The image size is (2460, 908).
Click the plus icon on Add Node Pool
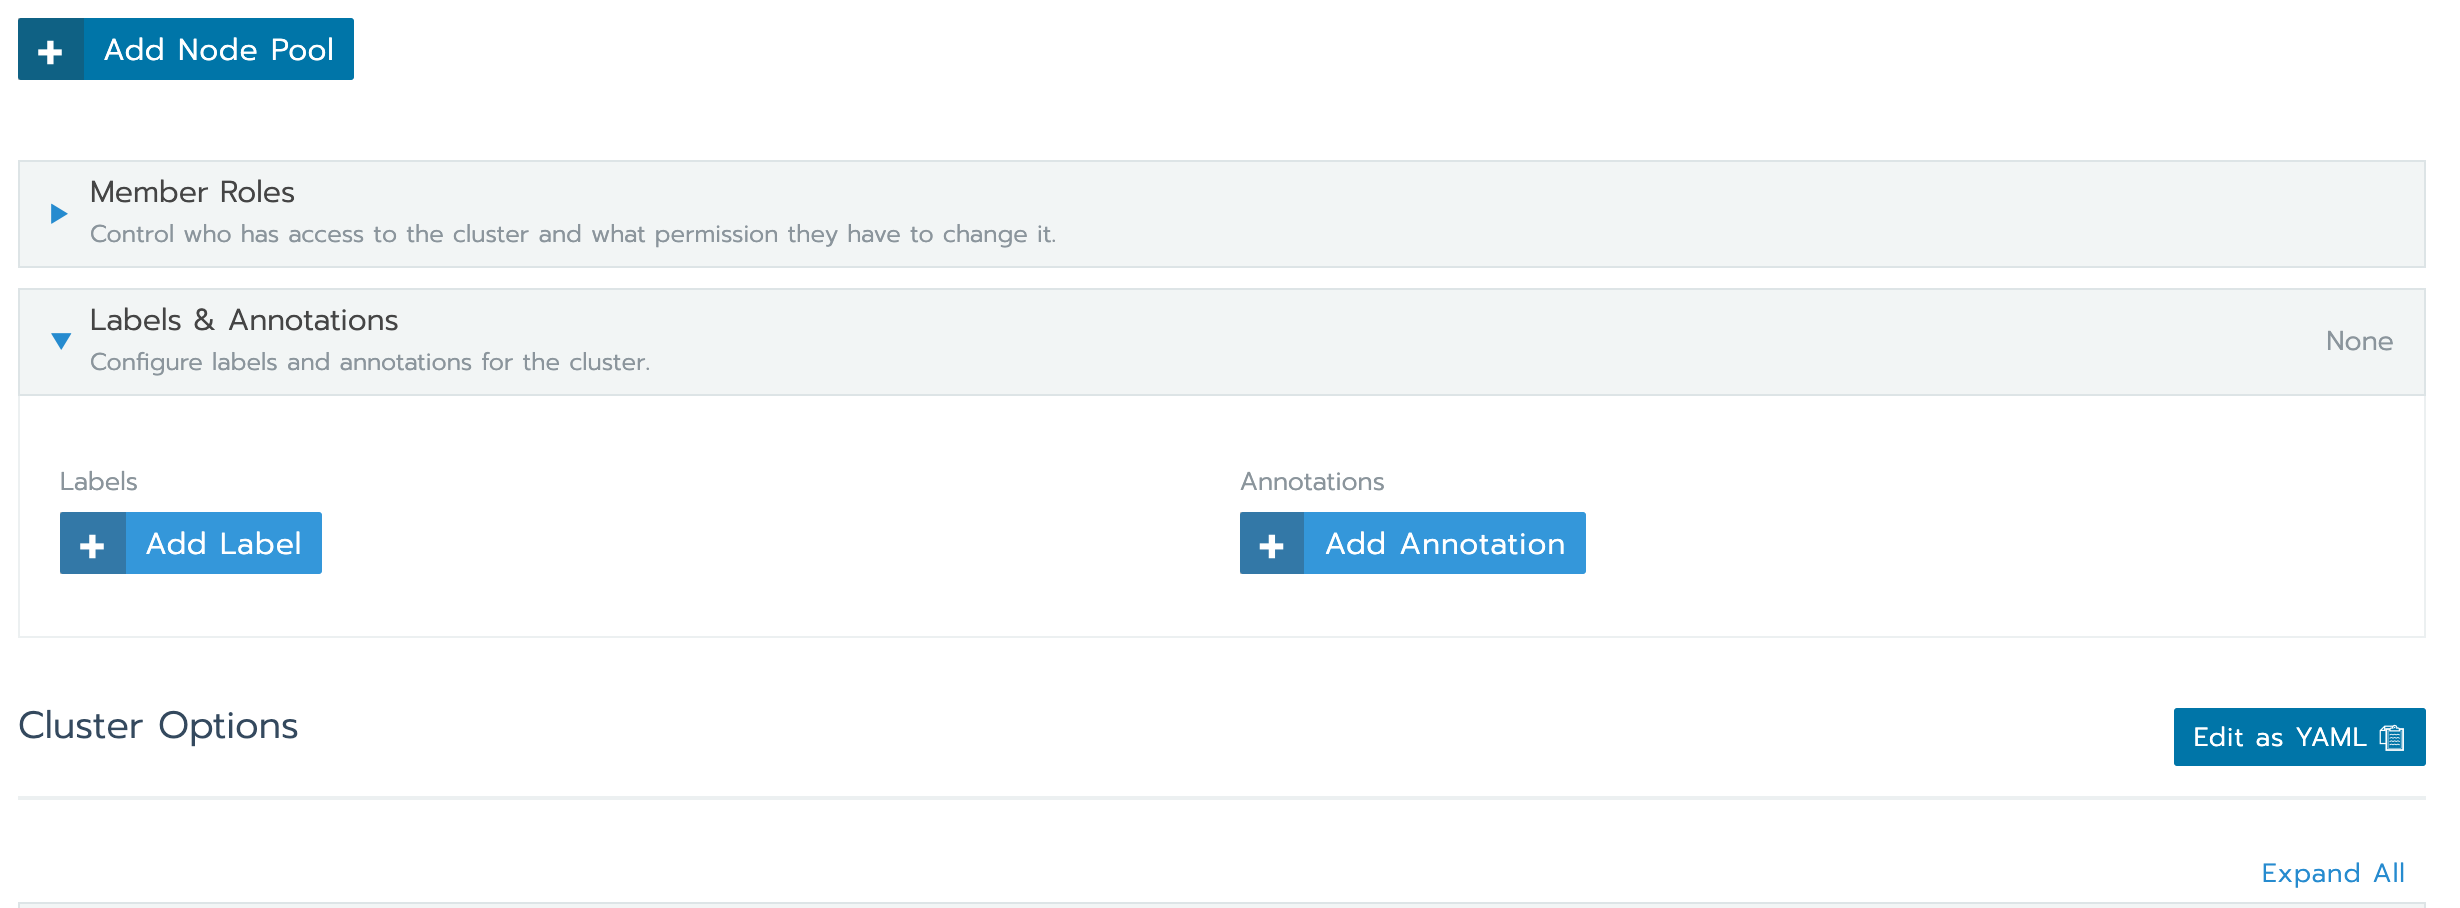tap(51, 48)
